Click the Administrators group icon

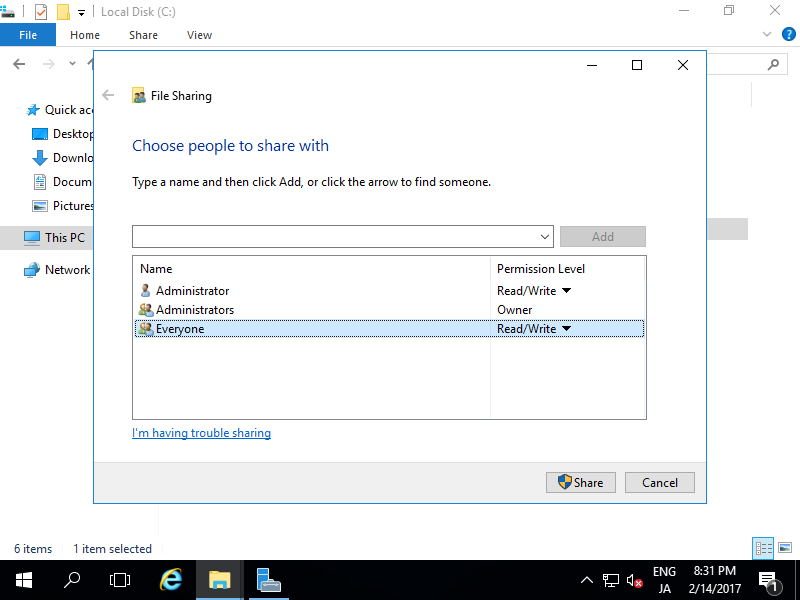146,310
